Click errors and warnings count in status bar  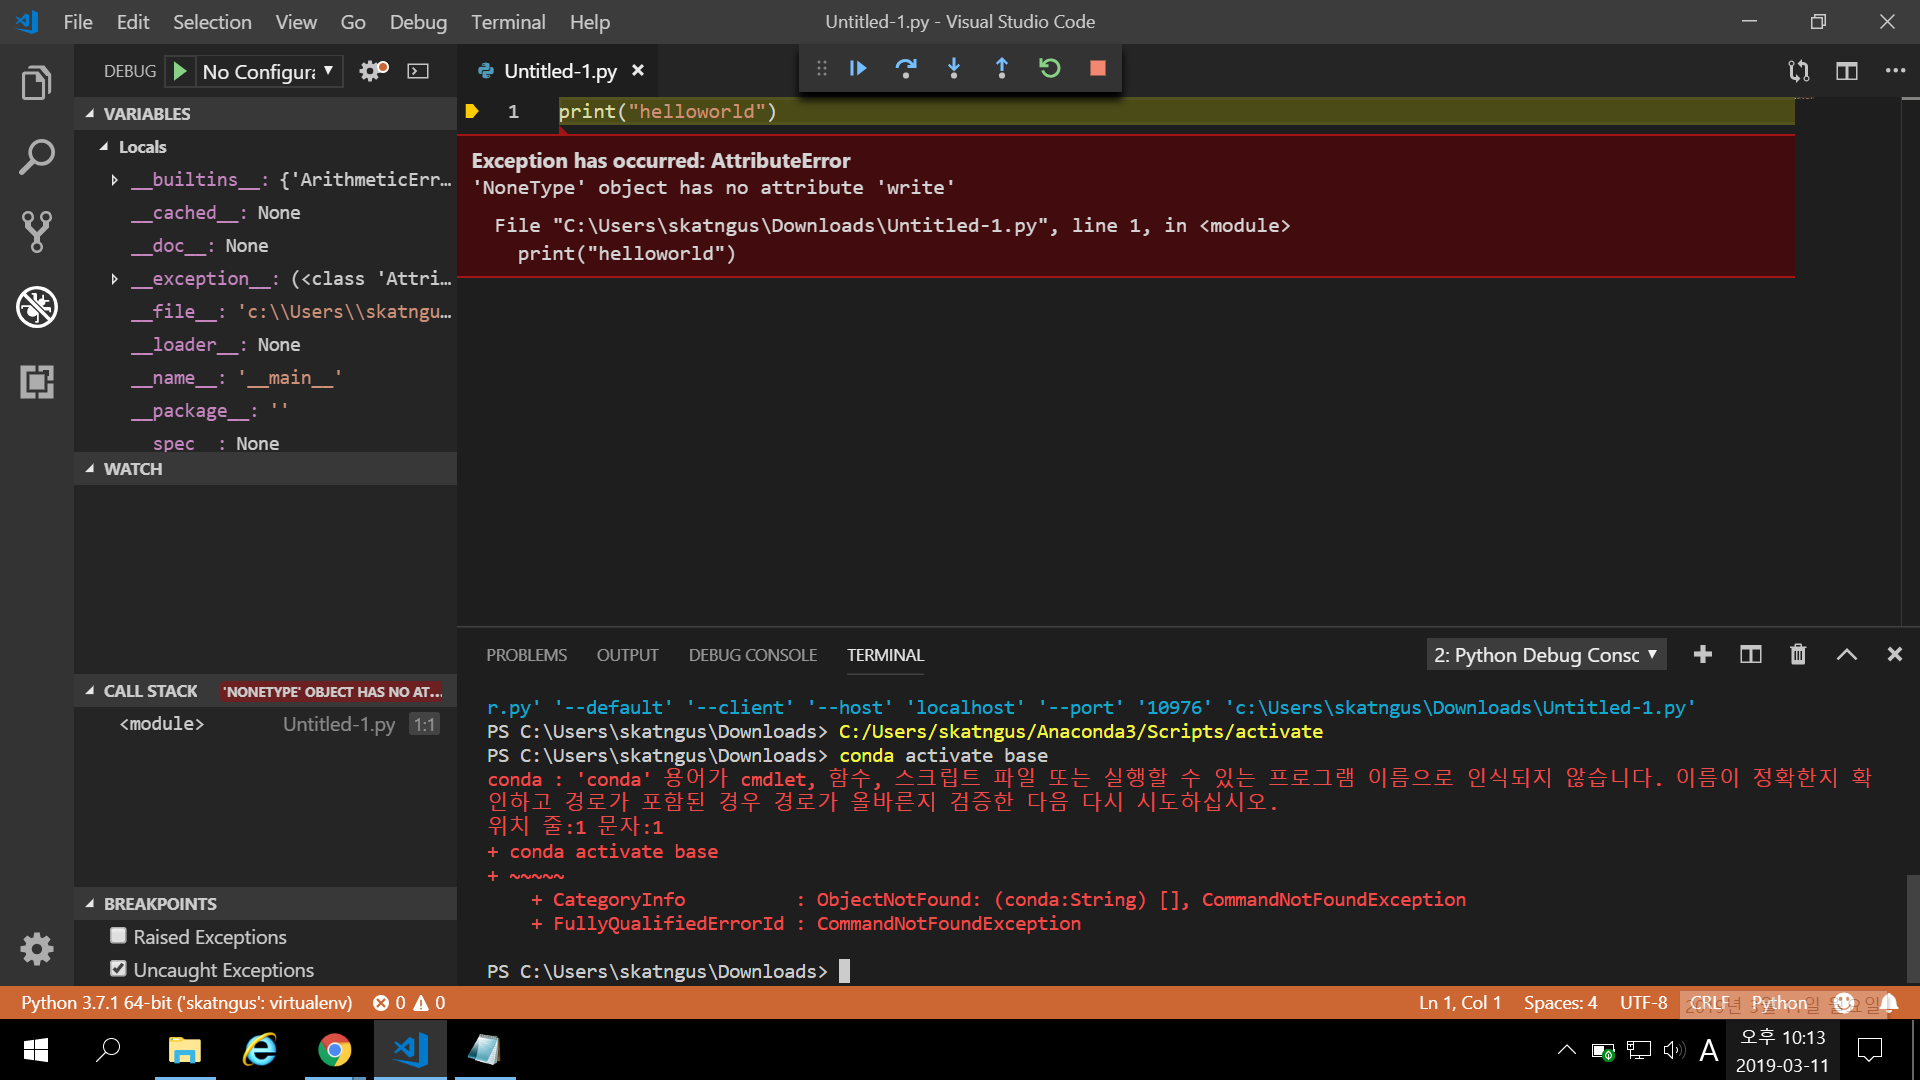coord(409,1002)
